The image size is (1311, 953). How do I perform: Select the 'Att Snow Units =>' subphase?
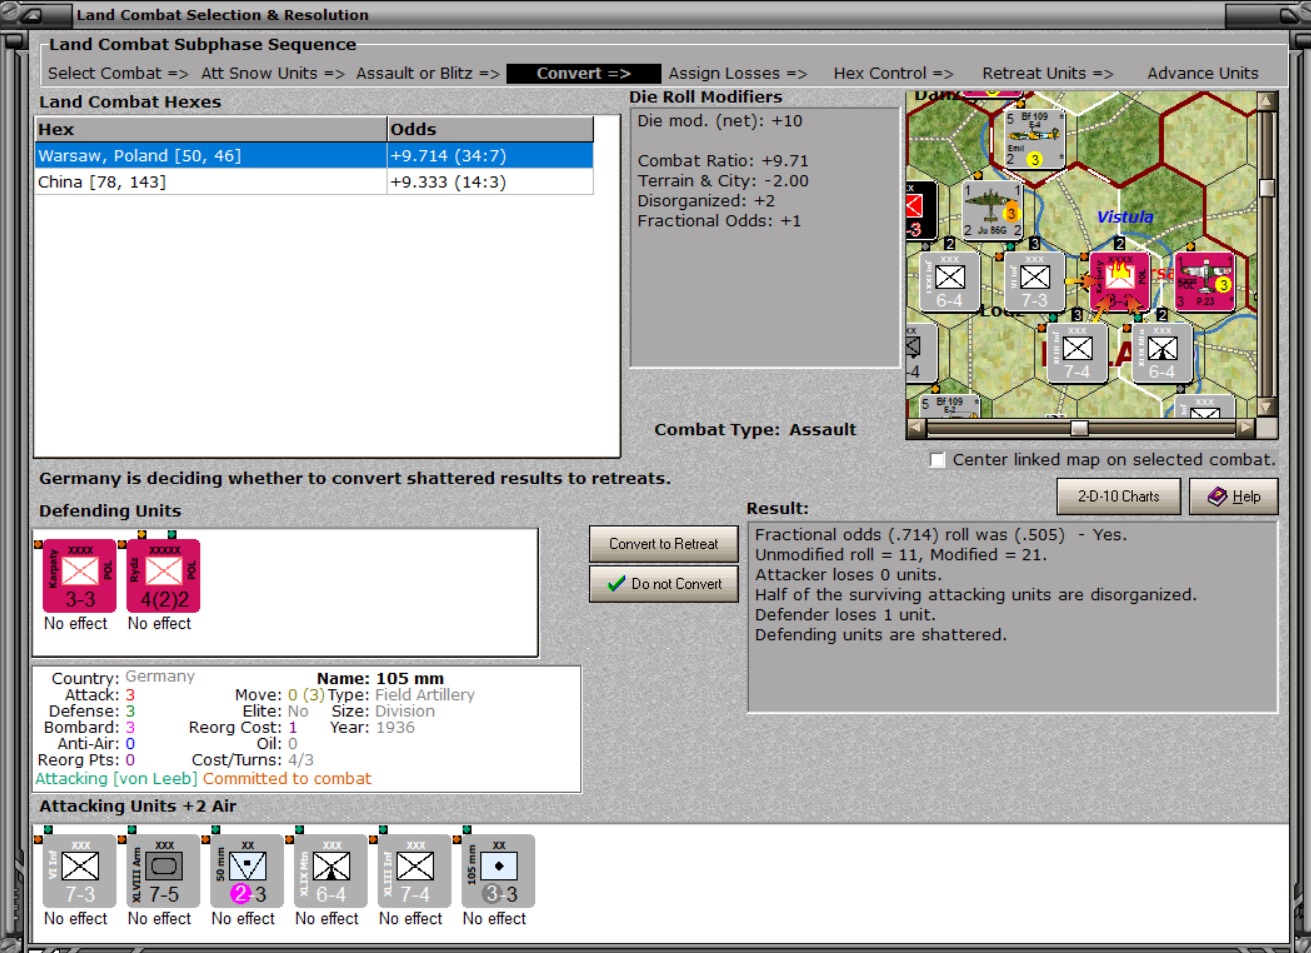[273, 73]
